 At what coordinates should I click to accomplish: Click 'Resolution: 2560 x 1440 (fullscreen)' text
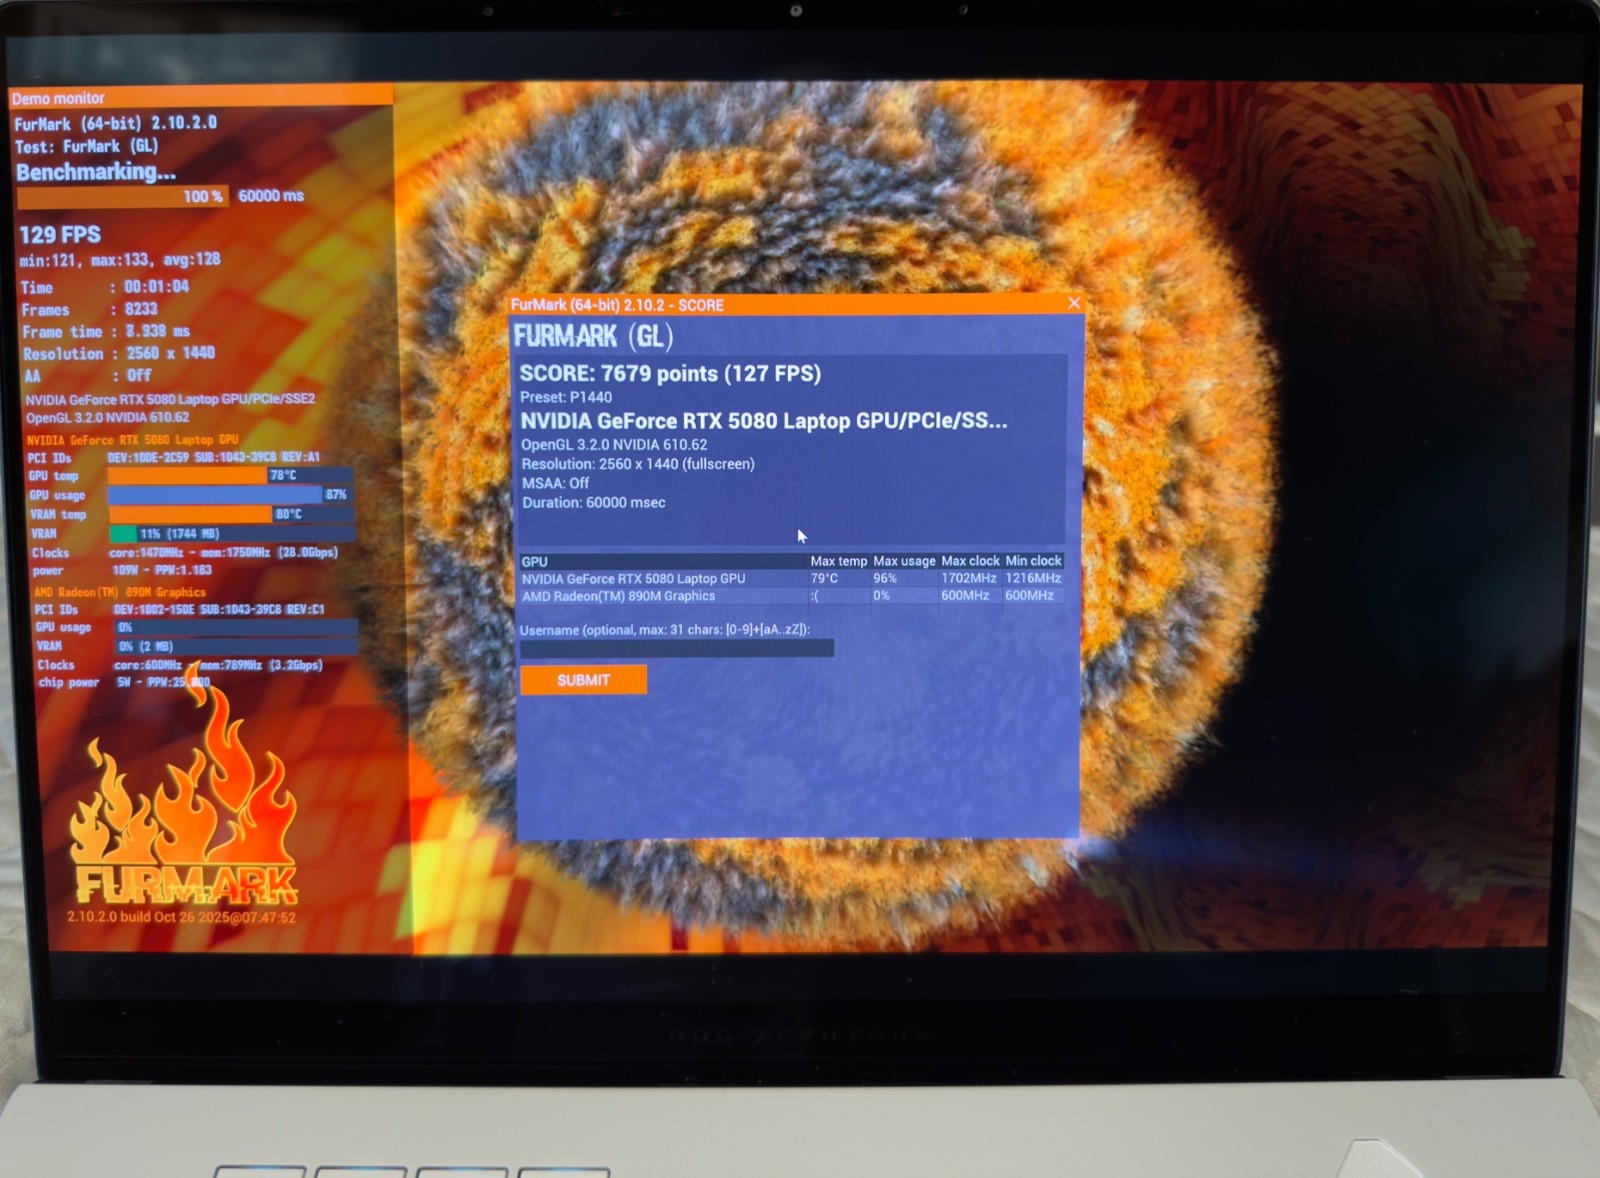click(638, 464)
